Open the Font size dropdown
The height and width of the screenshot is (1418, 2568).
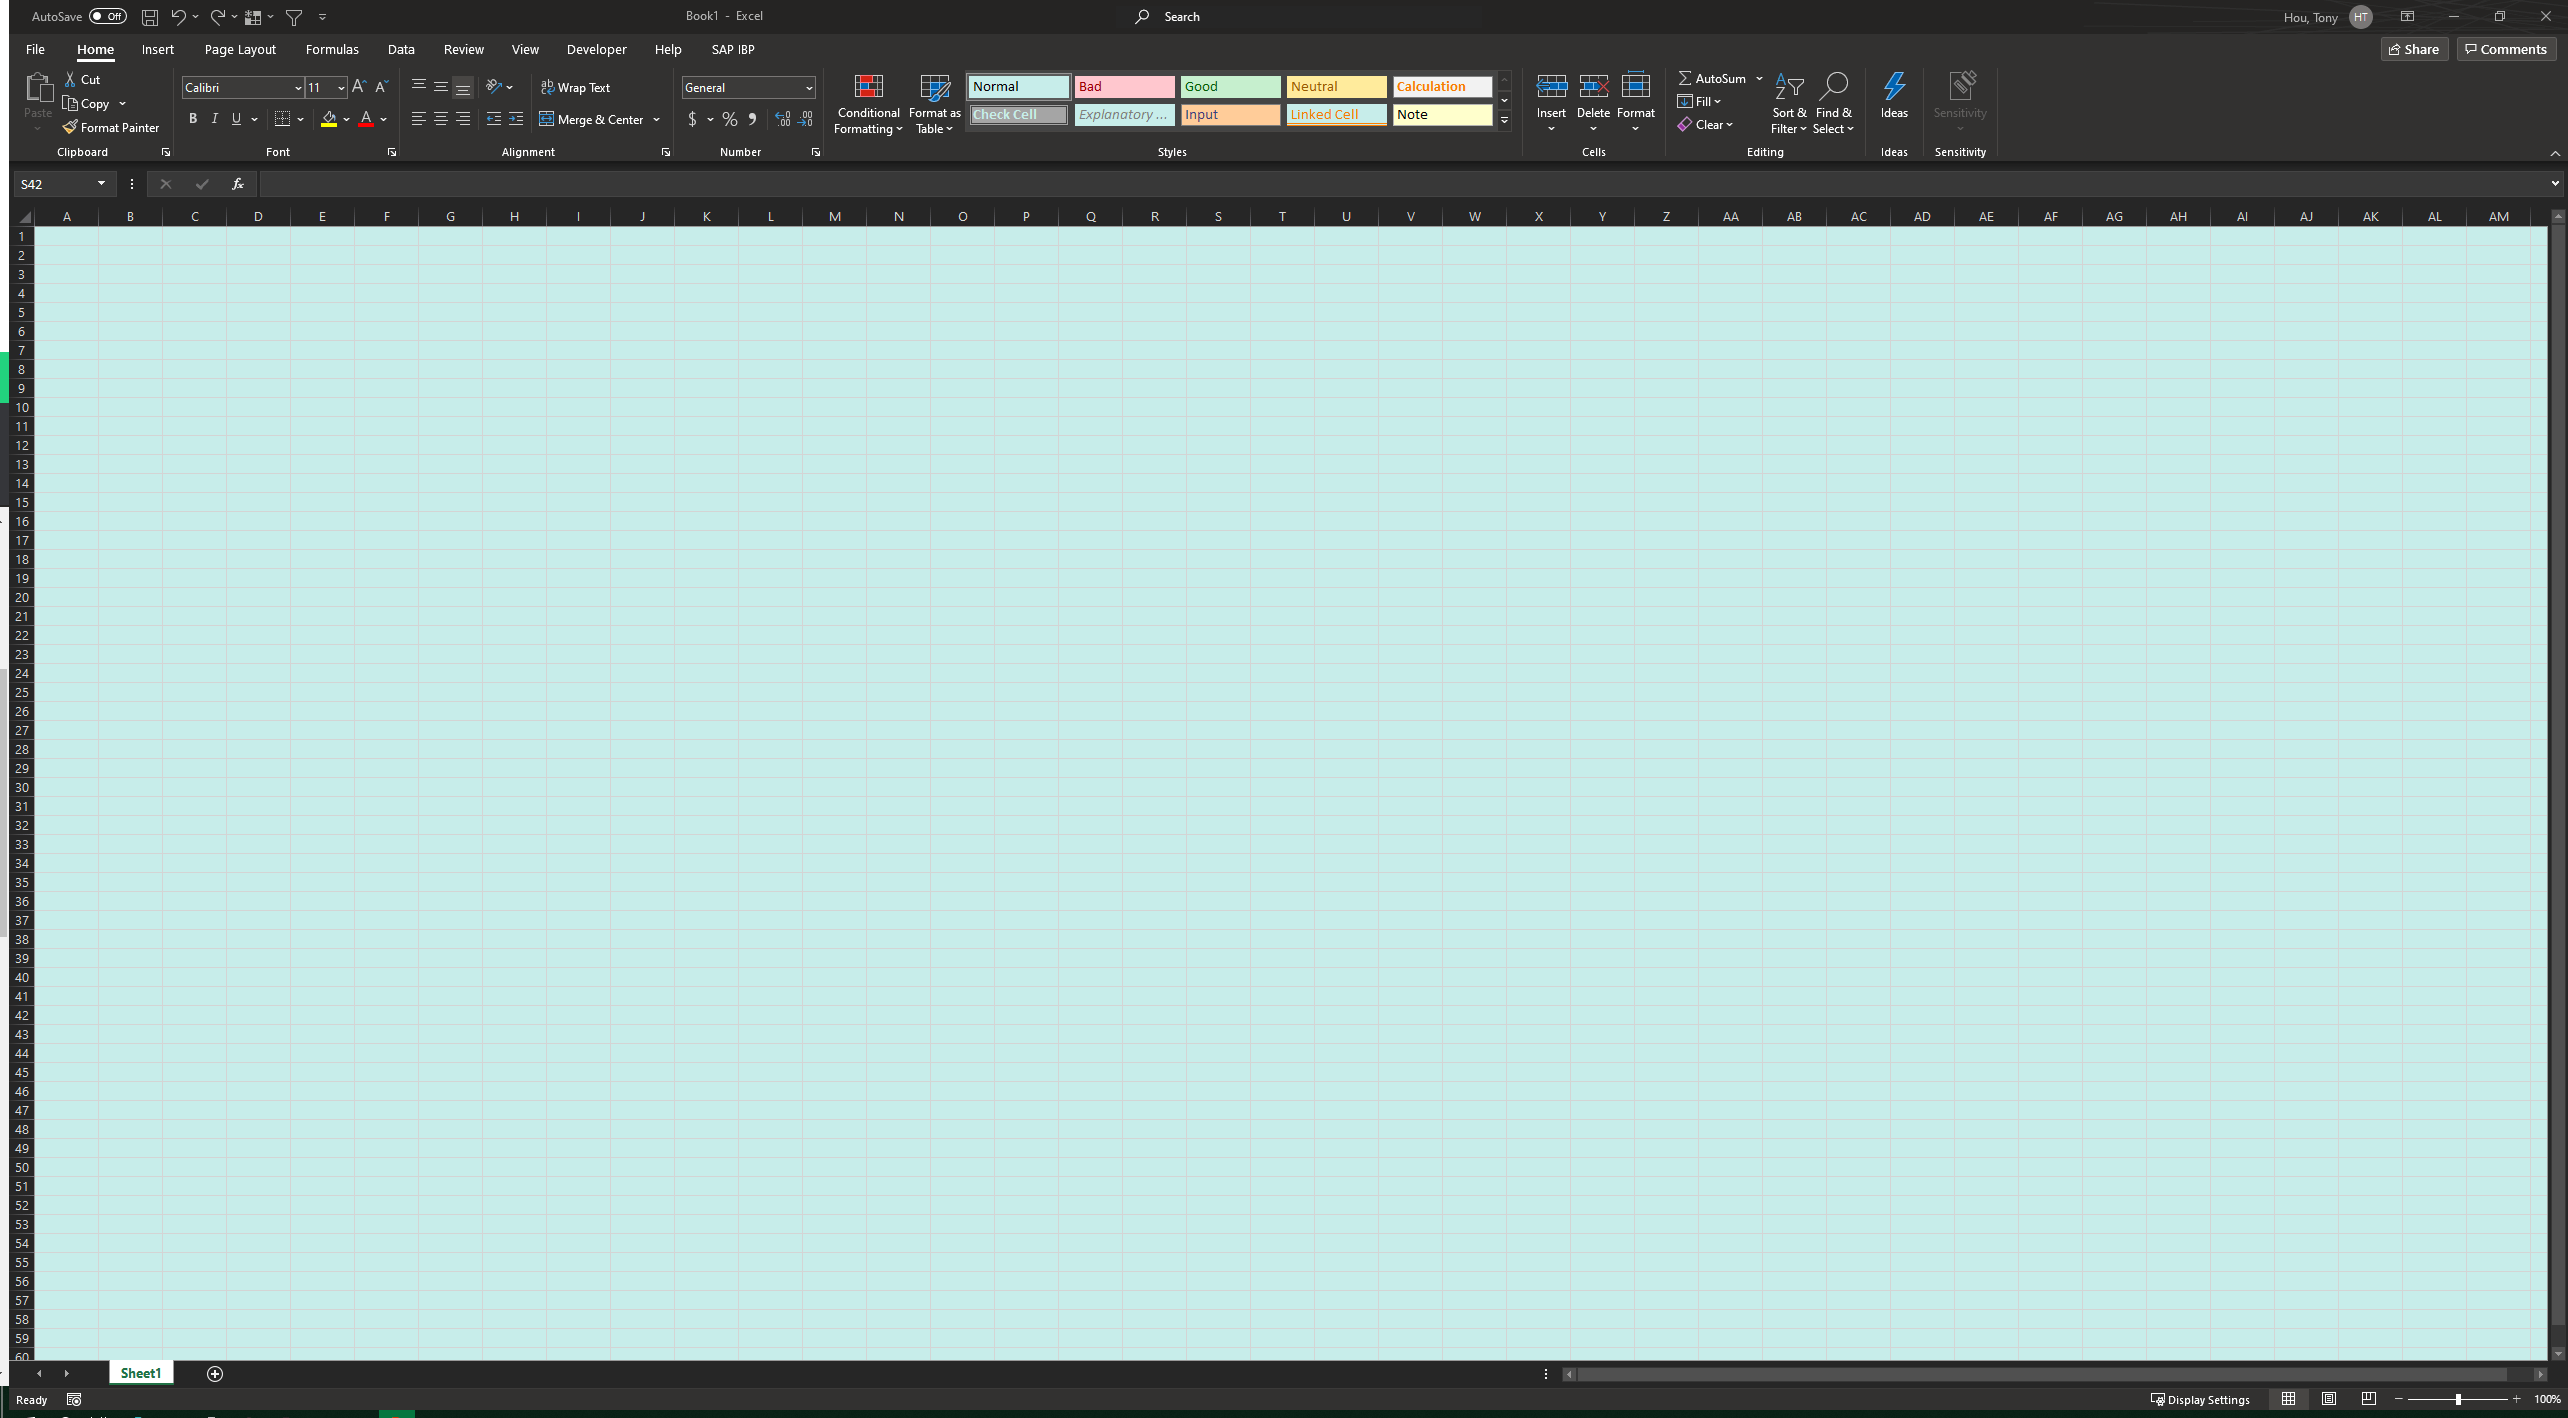(339, 87)
